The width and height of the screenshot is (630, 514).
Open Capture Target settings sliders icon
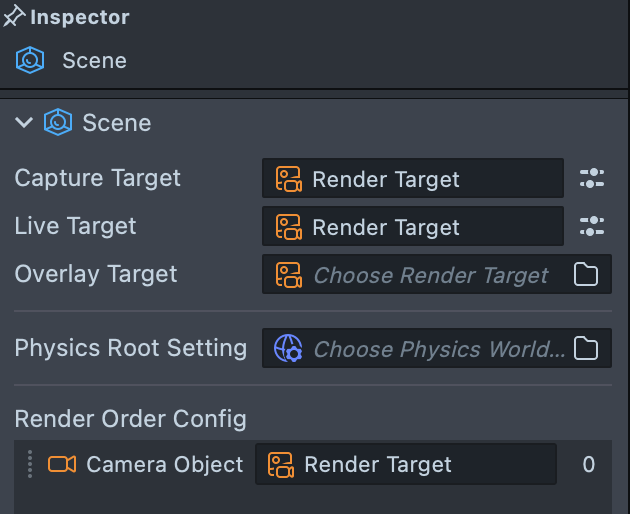point(592,179)
